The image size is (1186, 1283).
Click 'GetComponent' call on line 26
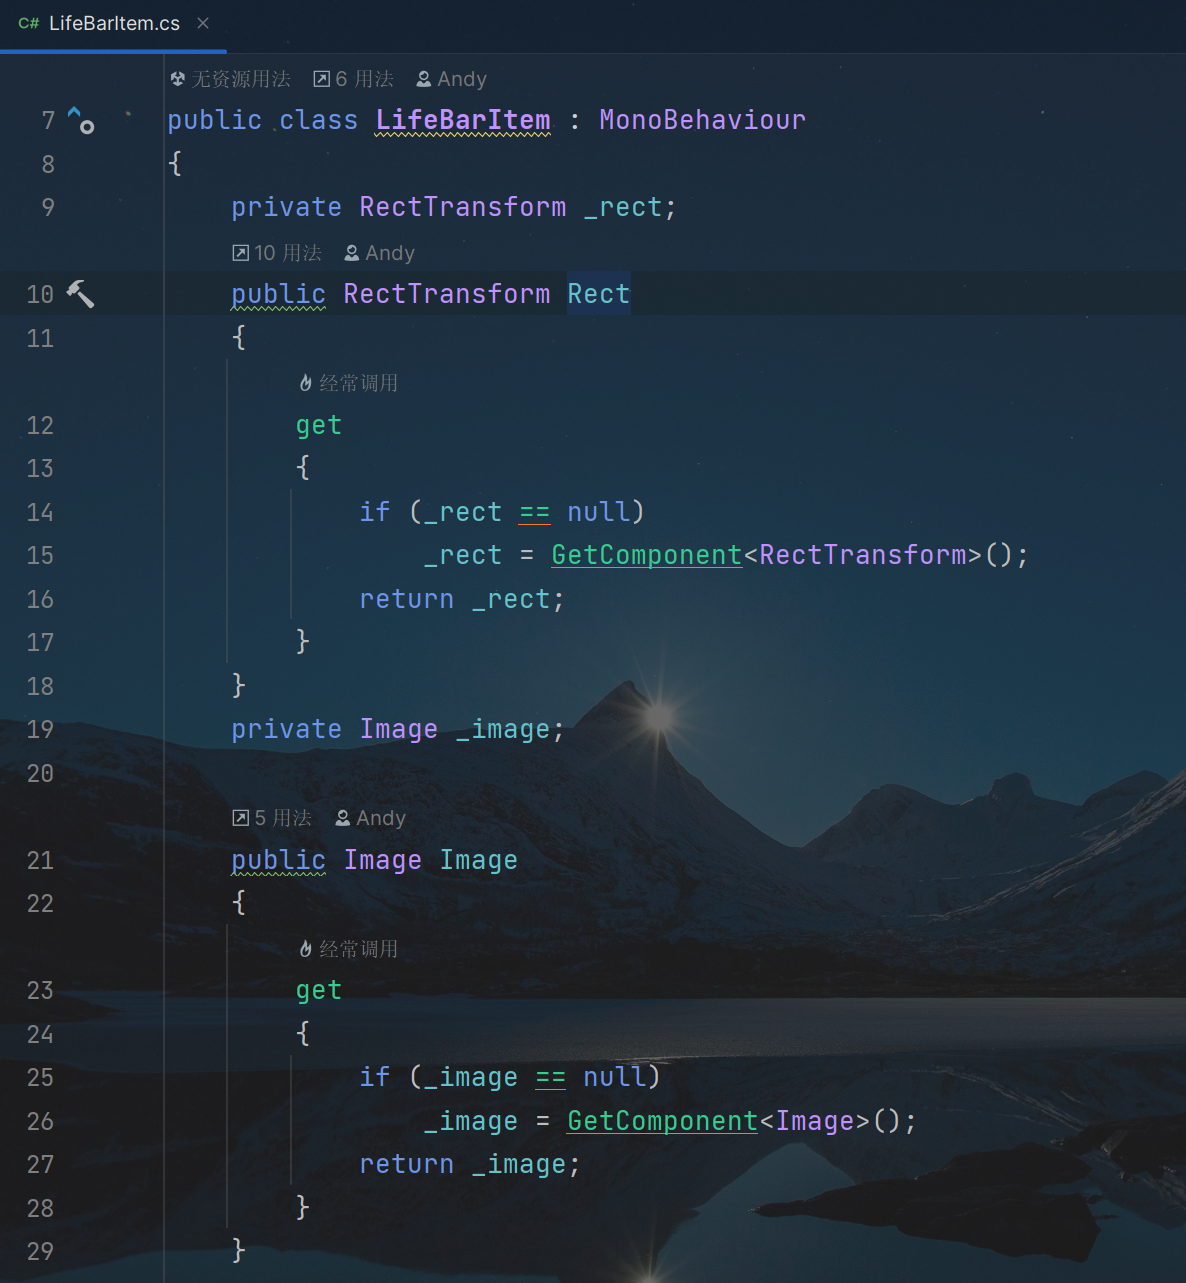[x=663, y=1121]
